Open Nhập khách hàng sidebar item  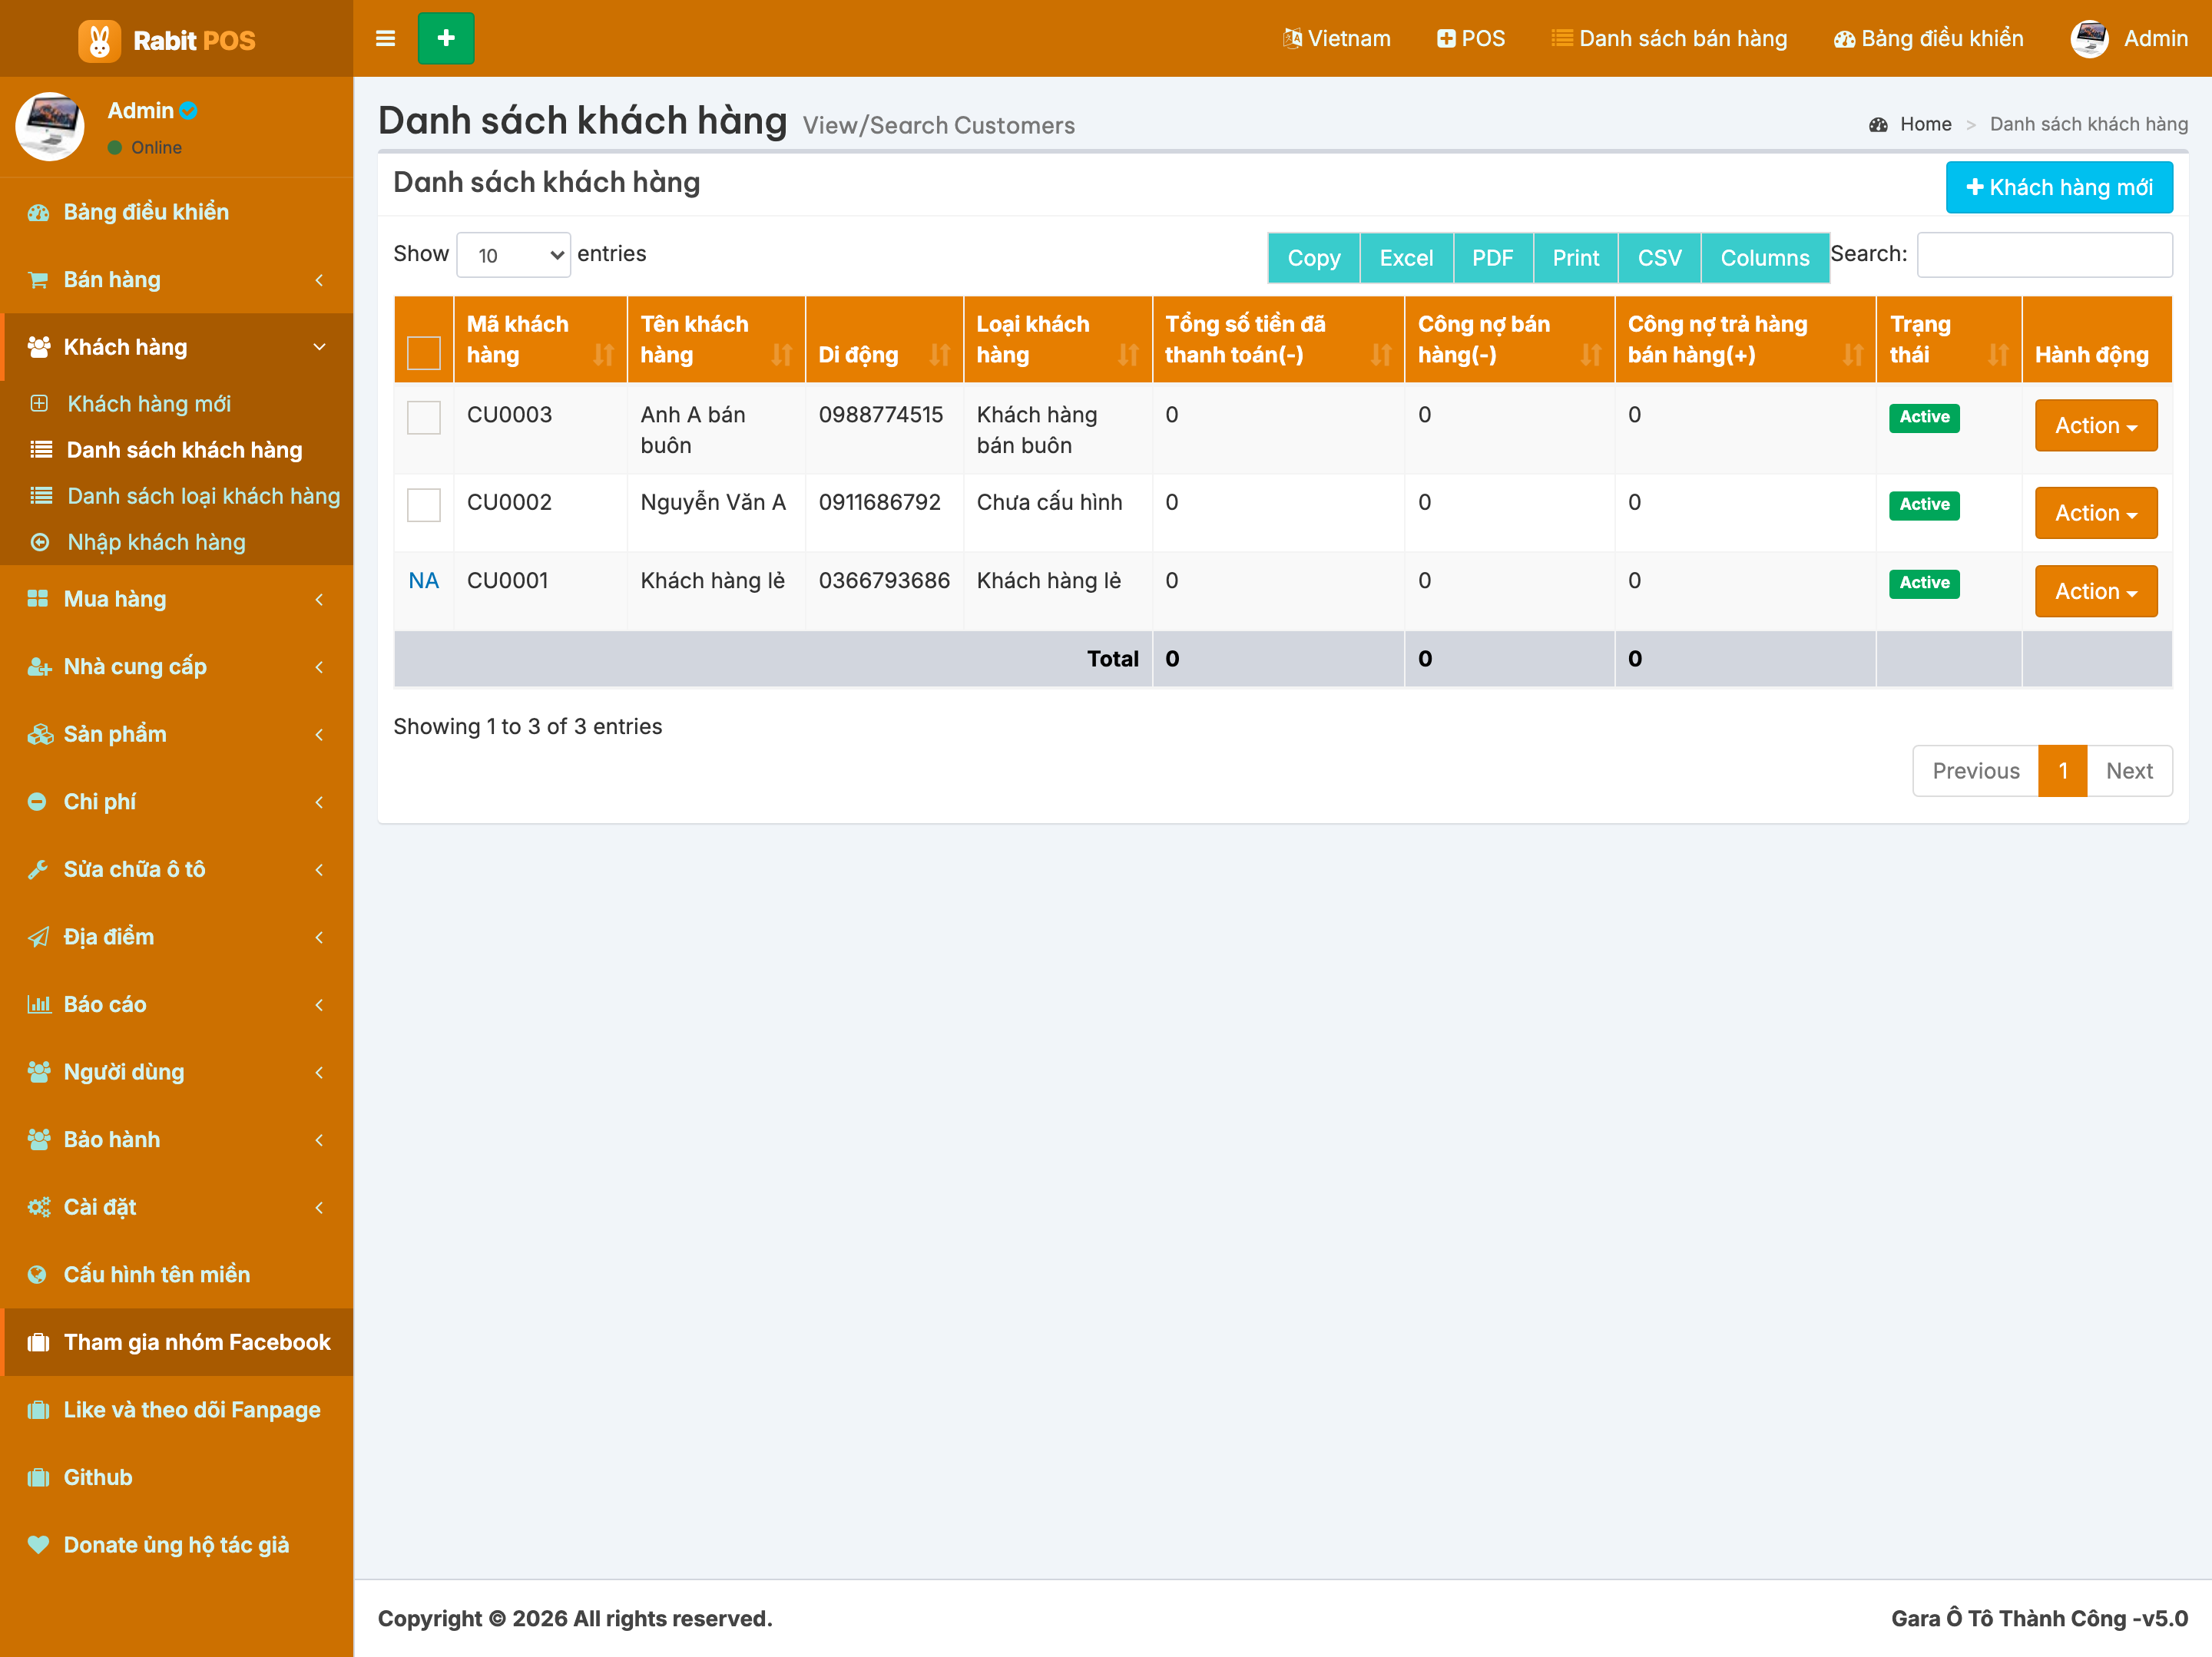tap(156, 542)
